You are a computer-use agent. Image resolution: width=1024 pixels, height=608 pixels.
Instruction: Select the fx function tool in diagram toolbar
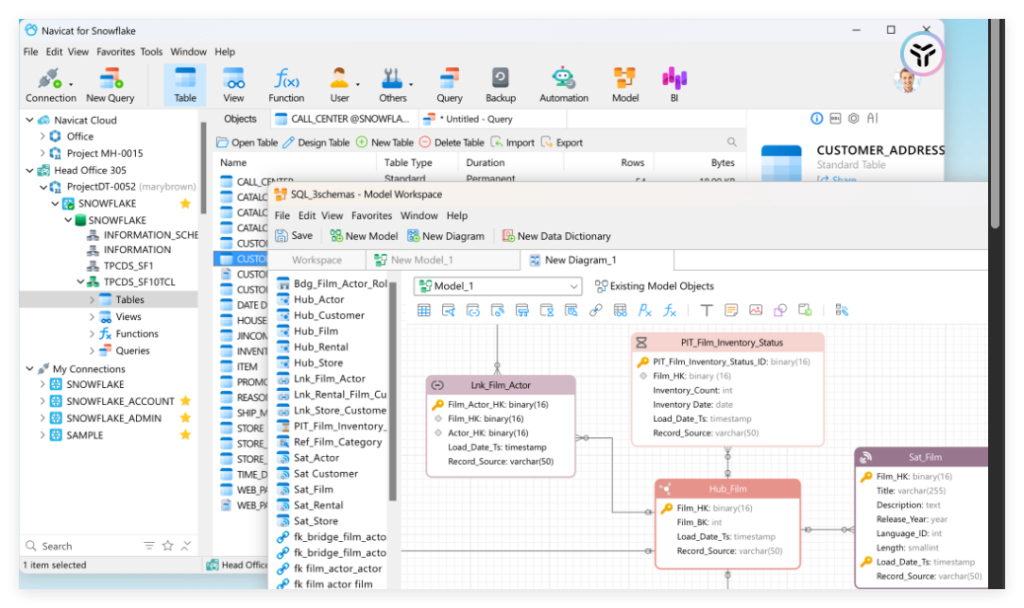pos(669,310)
